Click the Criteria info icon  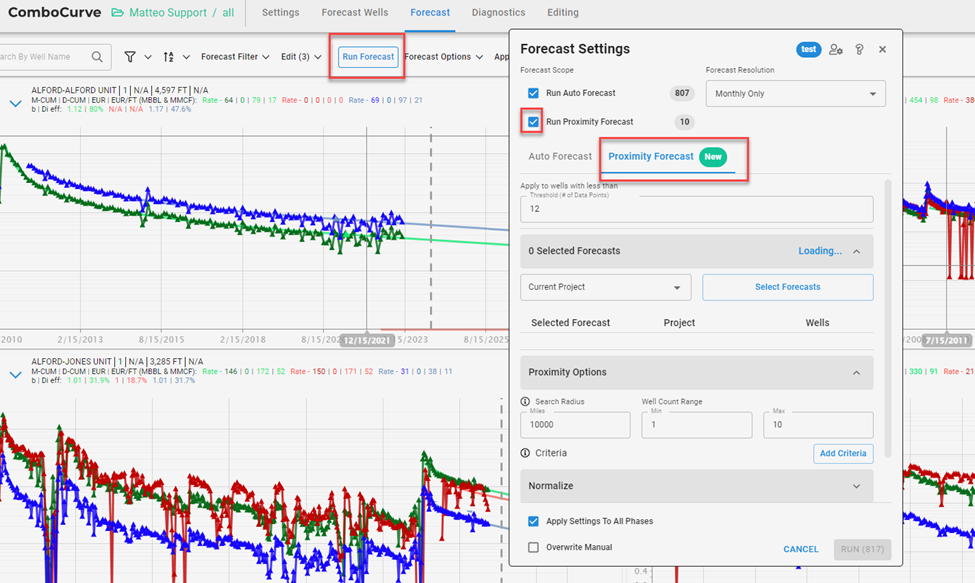tap(525, 453)
